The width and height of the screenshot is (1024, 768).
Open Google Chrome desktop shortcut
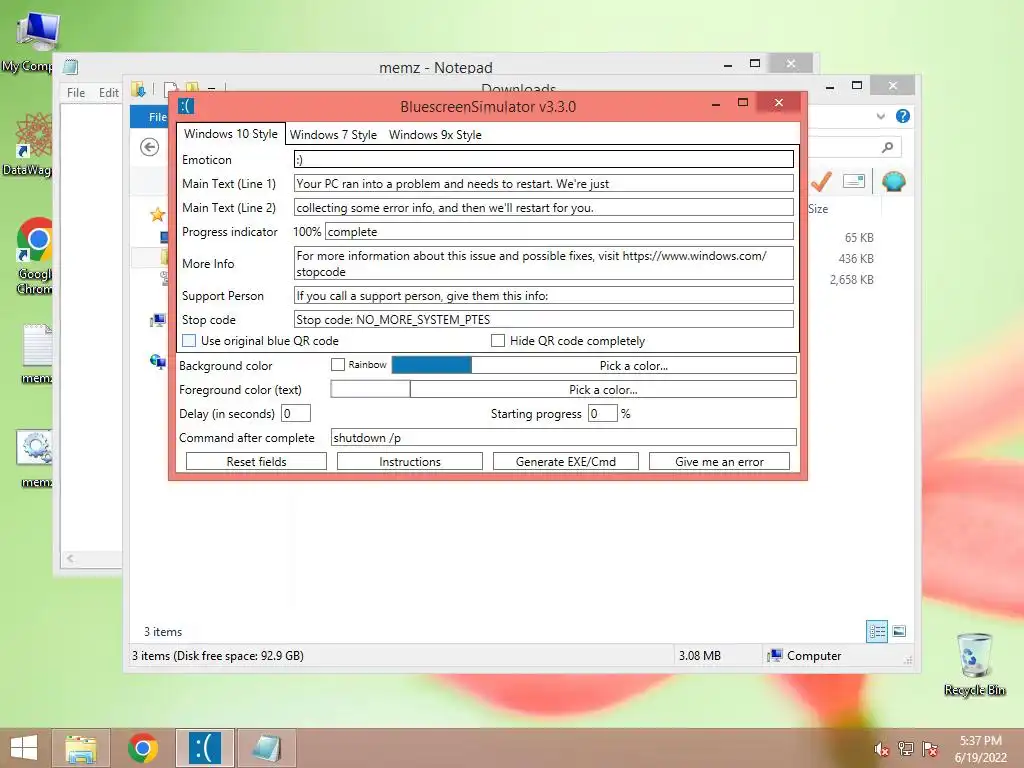35,240
